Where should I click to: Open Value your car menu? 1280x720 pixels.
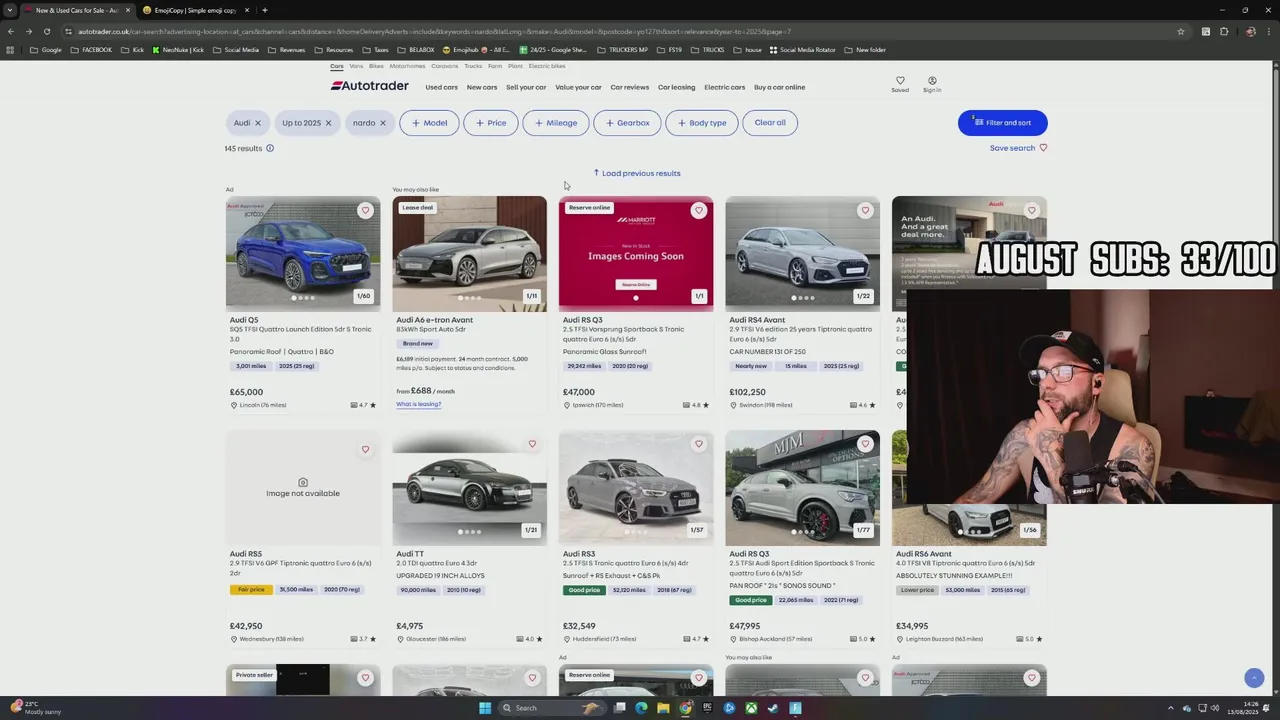click(578, 87)
